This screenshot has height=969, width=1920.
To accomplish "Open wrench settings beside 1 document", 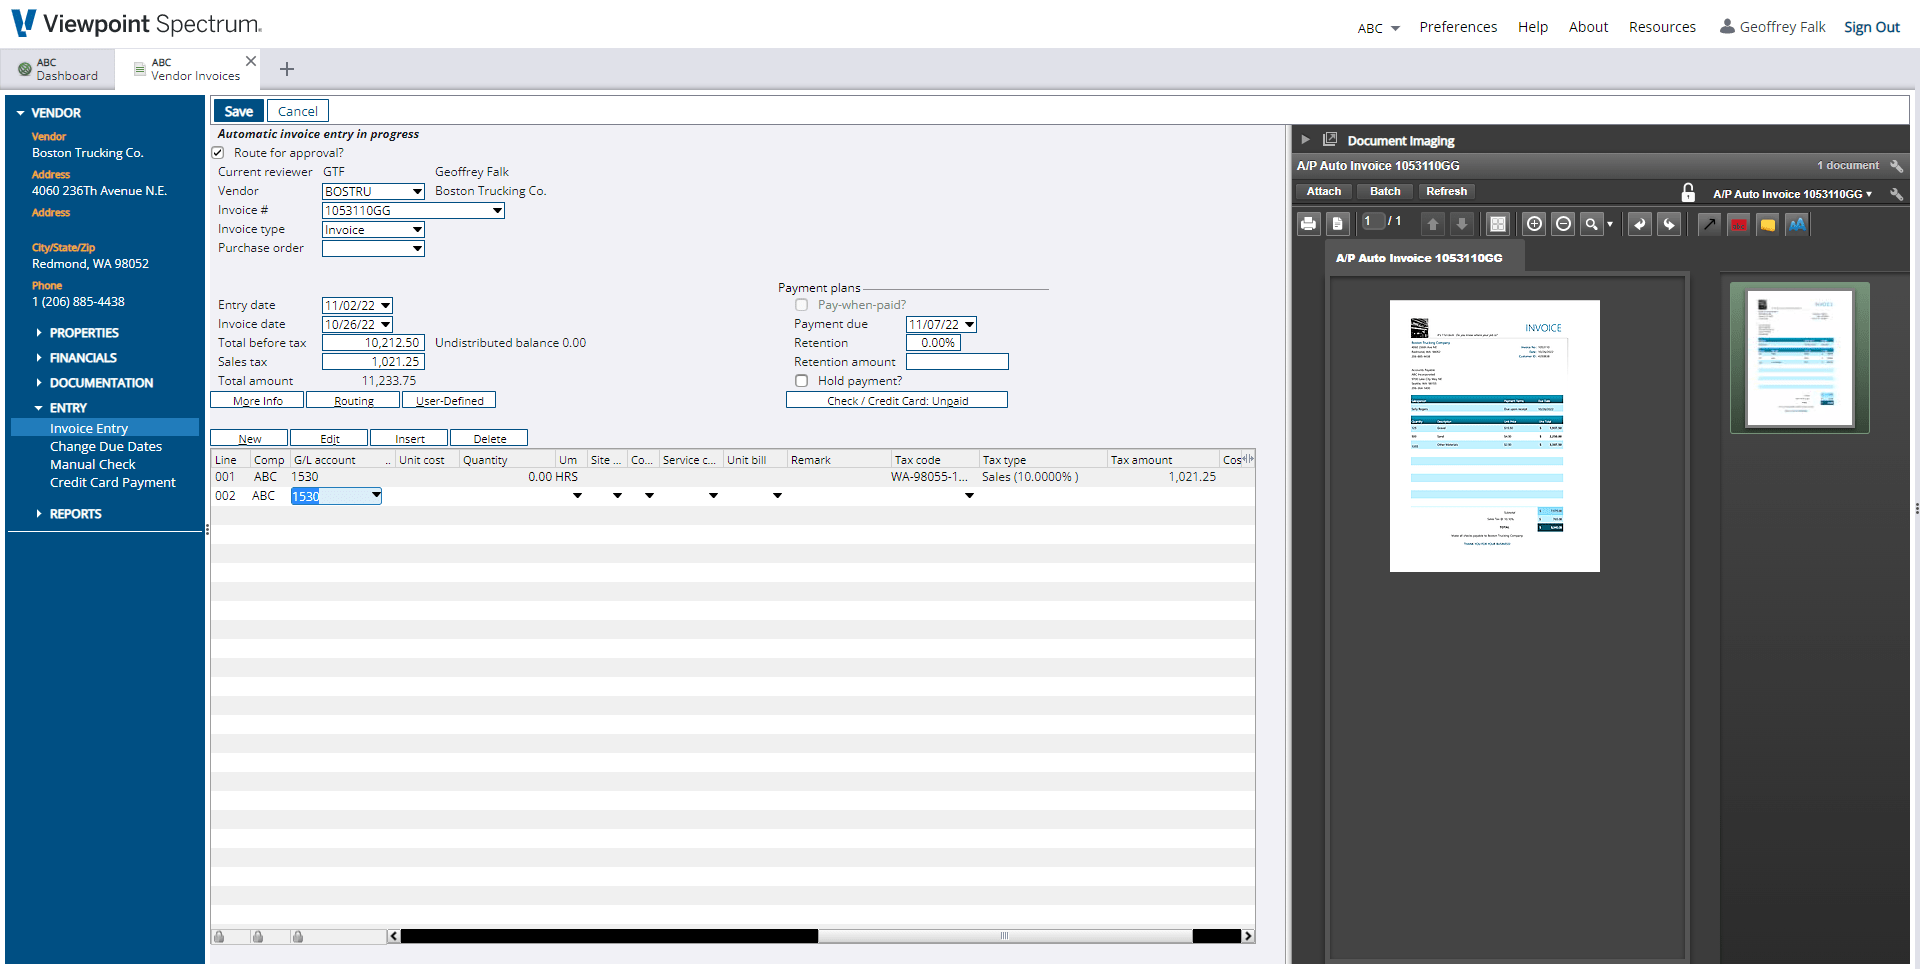I will (1896, 166).
